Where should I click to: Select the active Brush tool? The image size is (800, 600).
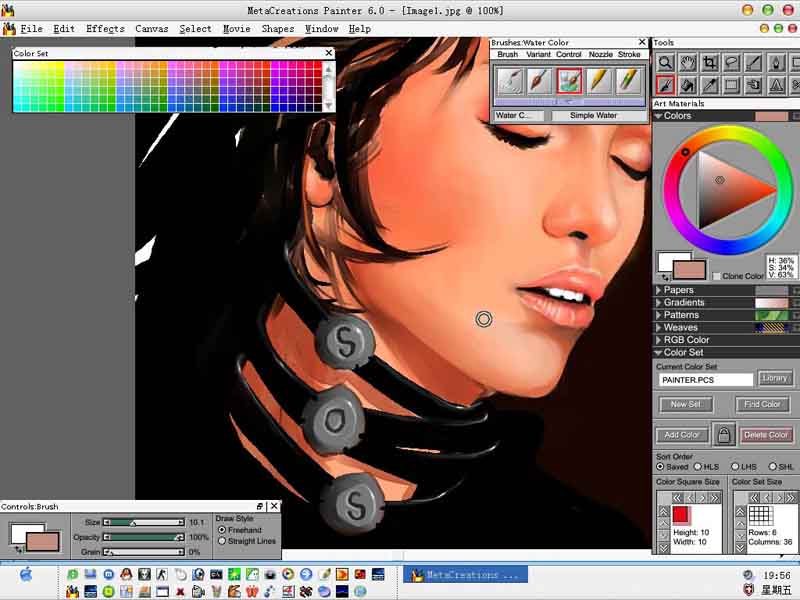coord(665,85)
